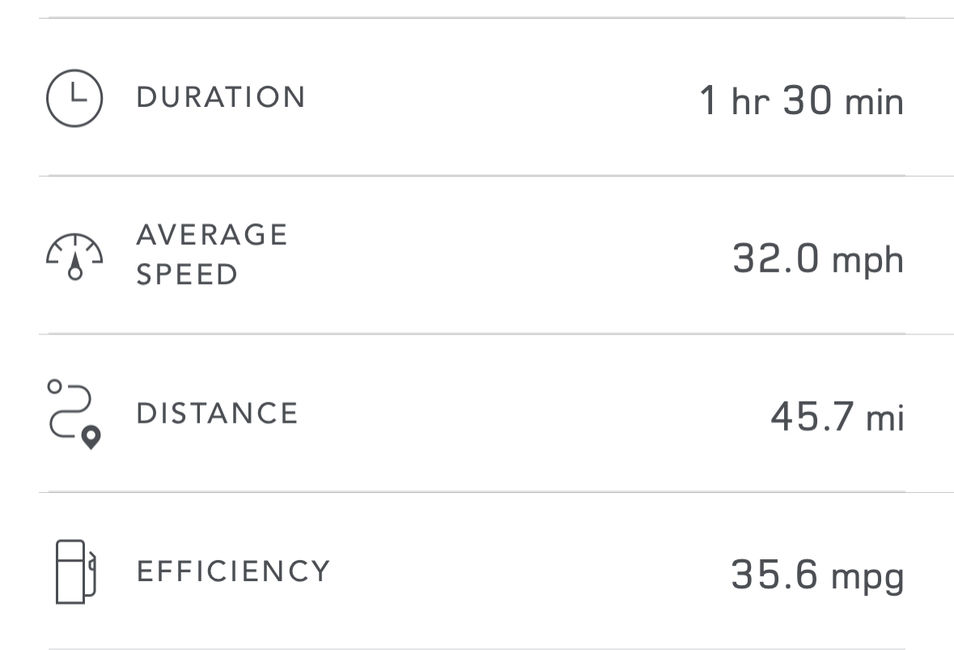Open the Duration row
Screen dimensions: 954x650
point(472,97)
